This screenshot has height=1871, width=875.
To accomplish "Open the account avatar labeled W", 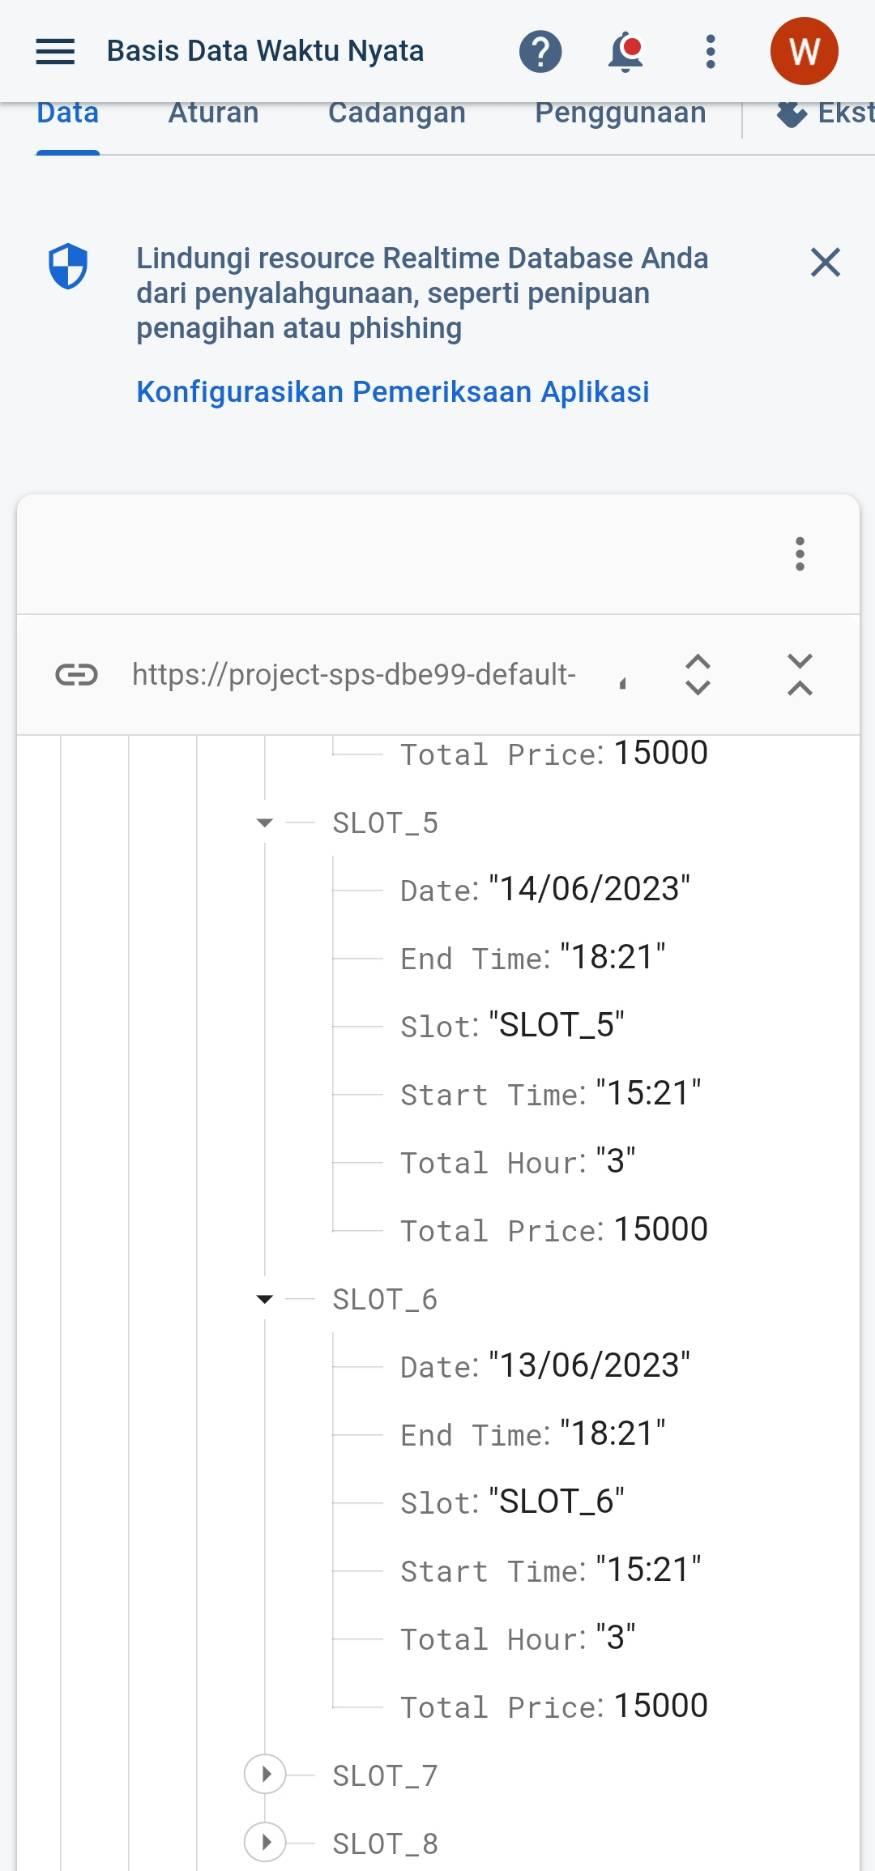I will pos(804,51).
